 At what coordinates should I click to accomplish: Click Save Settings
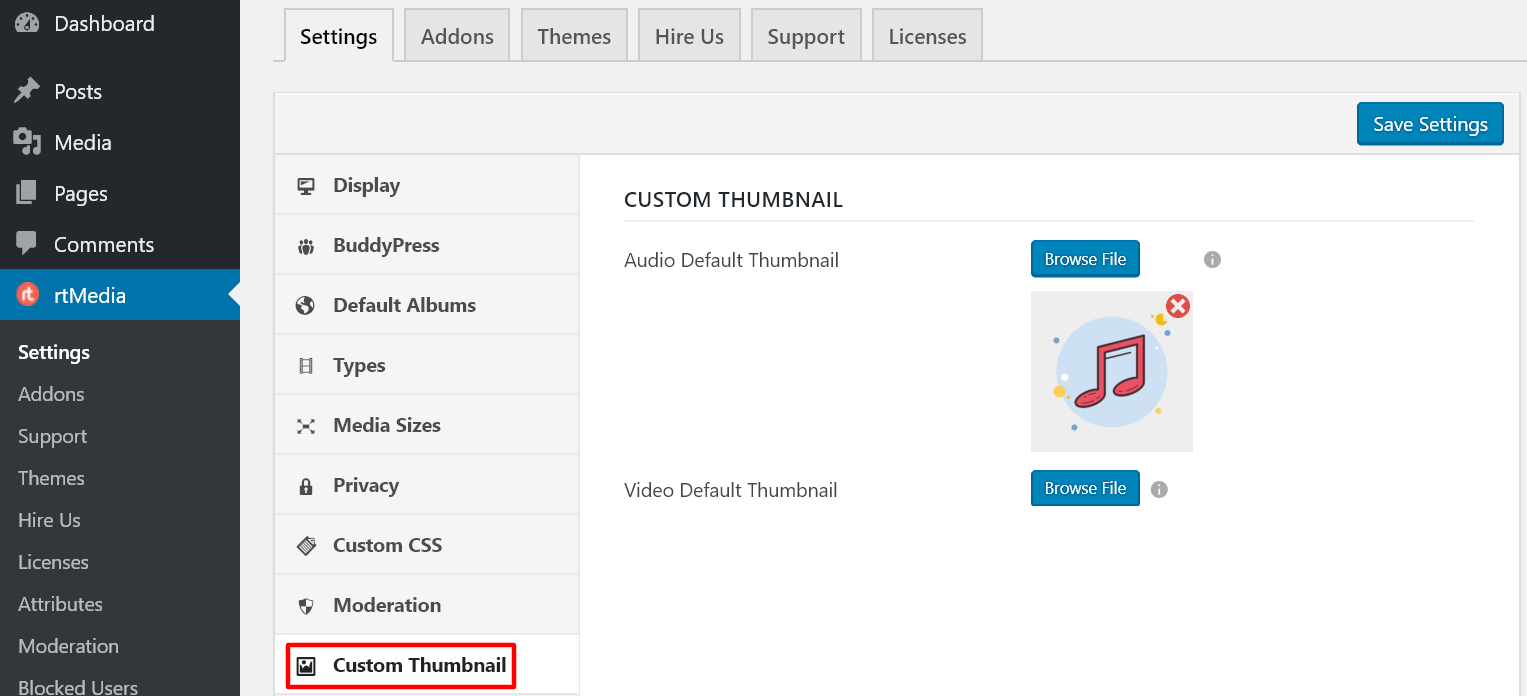[x=1429, y=123]
